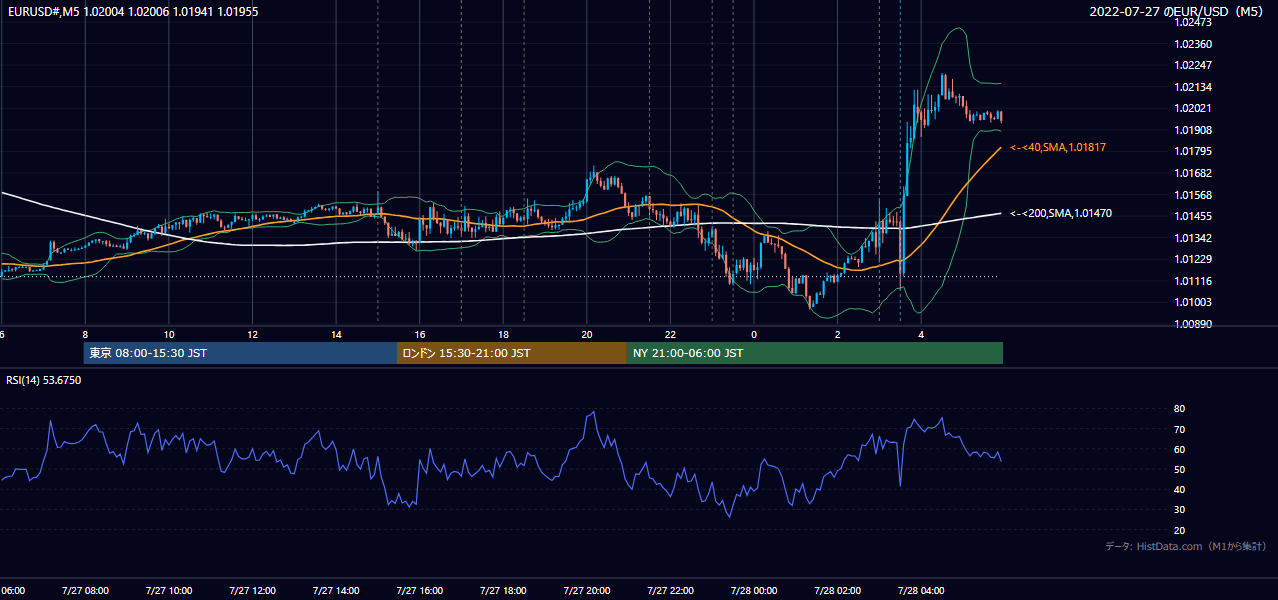Click price axis value 1.01229
Screen dimensions: 1278x600
[x=1193, y=259]
